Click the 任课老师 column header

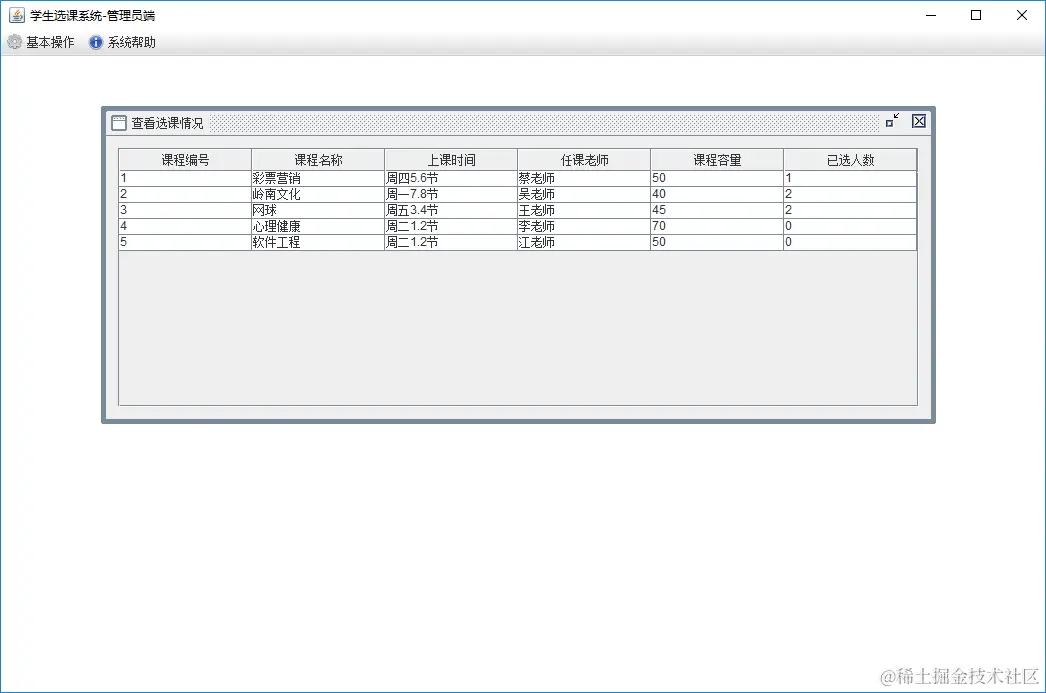coord(584,160)
